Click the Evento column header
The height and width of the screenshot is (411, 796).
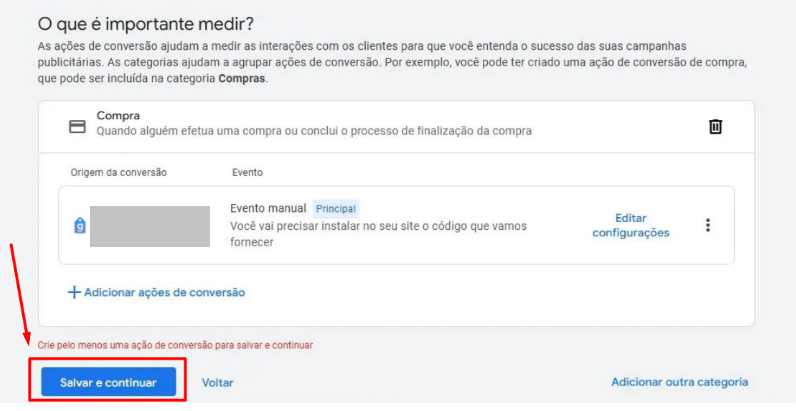click(x=248, y=172)
